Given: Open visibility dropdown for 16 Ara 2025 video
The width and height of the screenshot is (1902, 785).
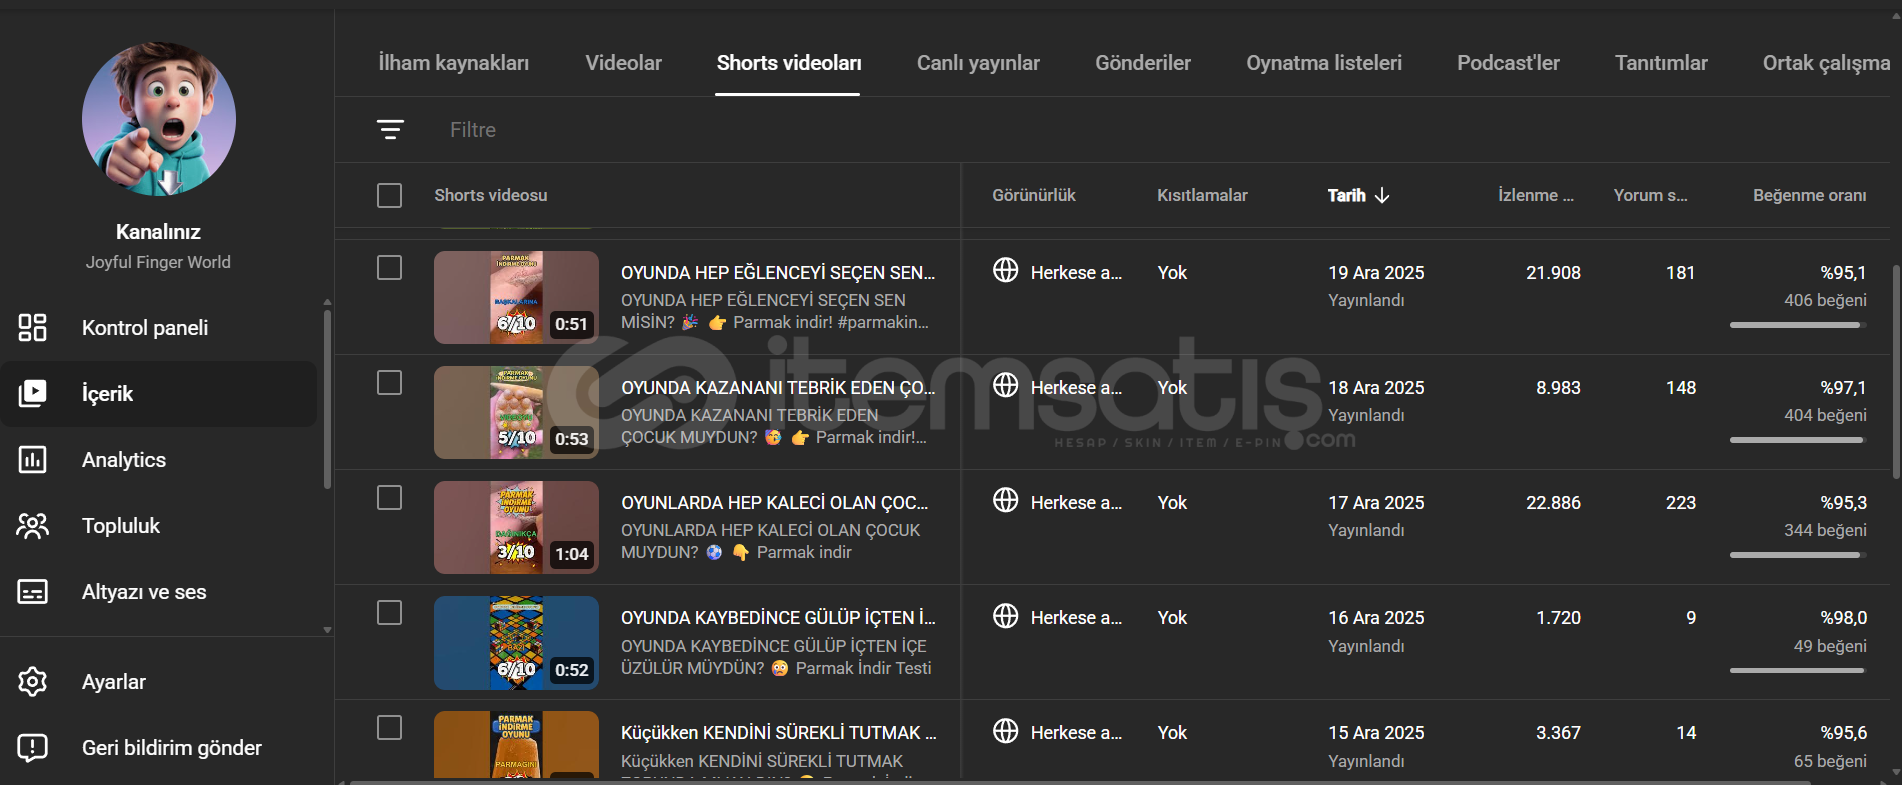Looking at the screenshot, I should [1057, 617].
